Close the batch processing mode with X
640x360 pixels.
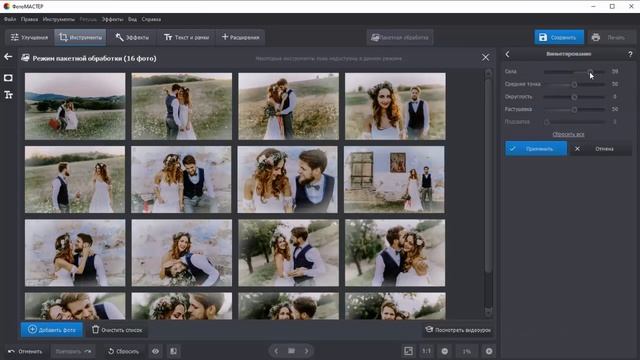[x=485, y=58]
